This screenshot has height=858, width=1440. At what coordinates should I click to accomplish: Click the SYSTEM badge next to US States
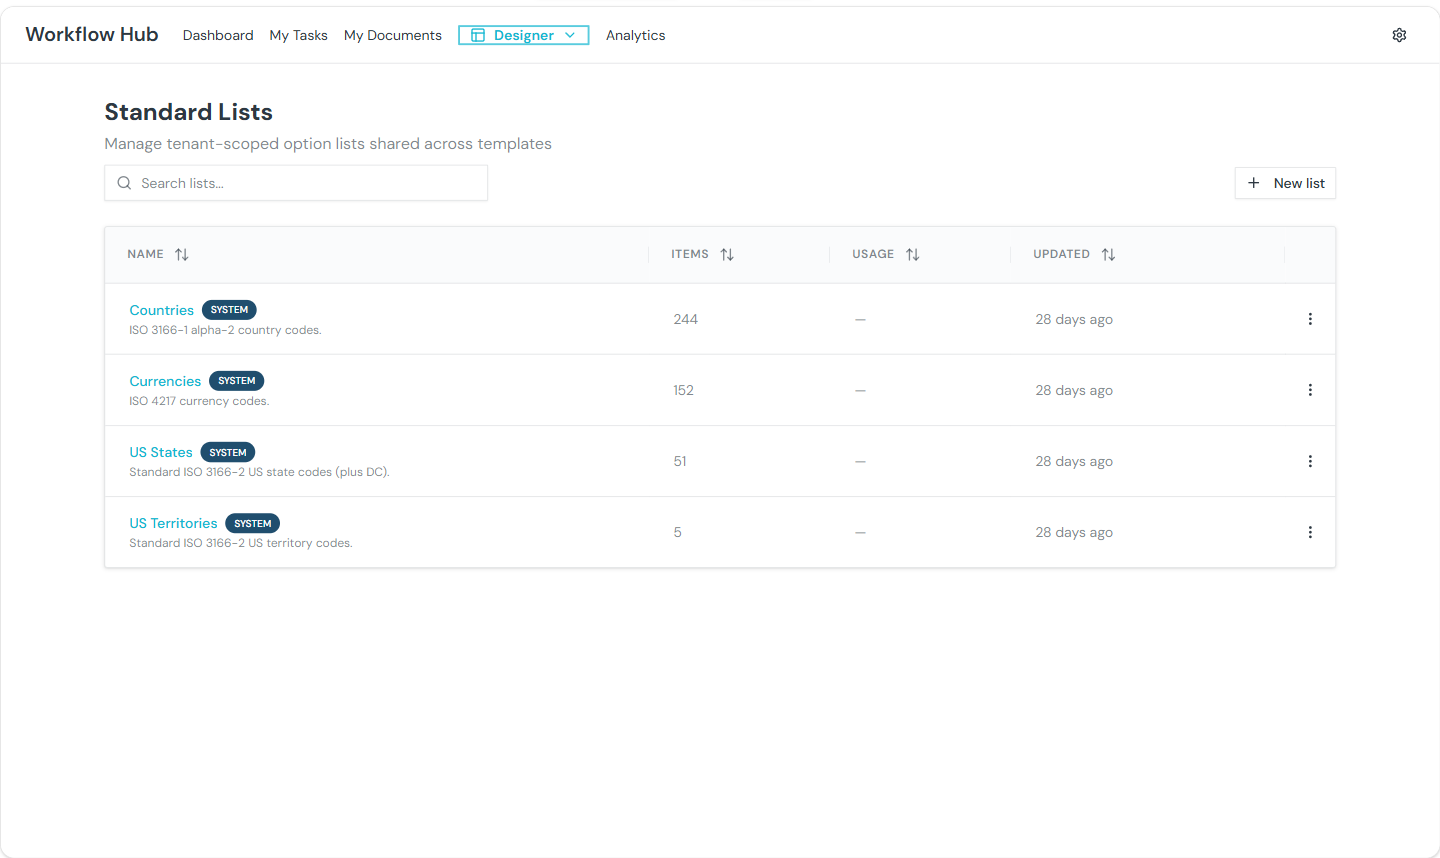click(228, 452)
